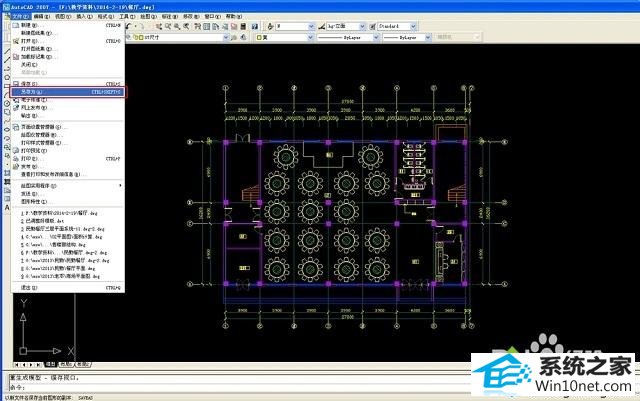Choose 关闭 (Close) in File menu
This screenshot has height=401, width=640.
tap(67, 65)
